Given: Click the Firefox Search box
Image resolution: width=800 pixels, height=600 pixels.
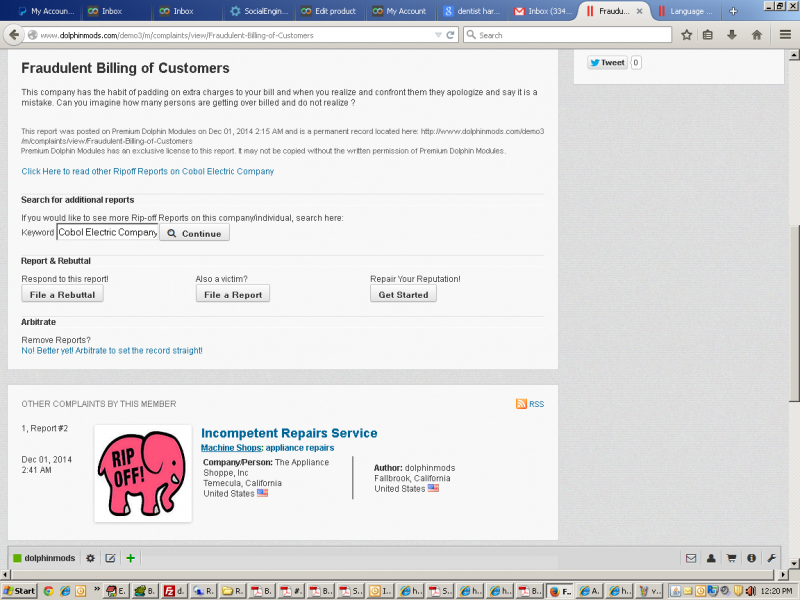Looking at the screenshot, I should pyautogui.click(x=567, y=35).
